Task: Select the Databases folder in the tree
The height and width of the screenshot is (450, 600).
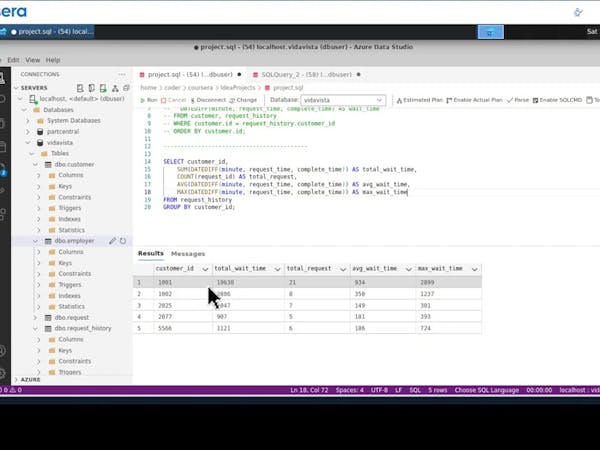Action: pyautogui.click(x=58, y=110)
